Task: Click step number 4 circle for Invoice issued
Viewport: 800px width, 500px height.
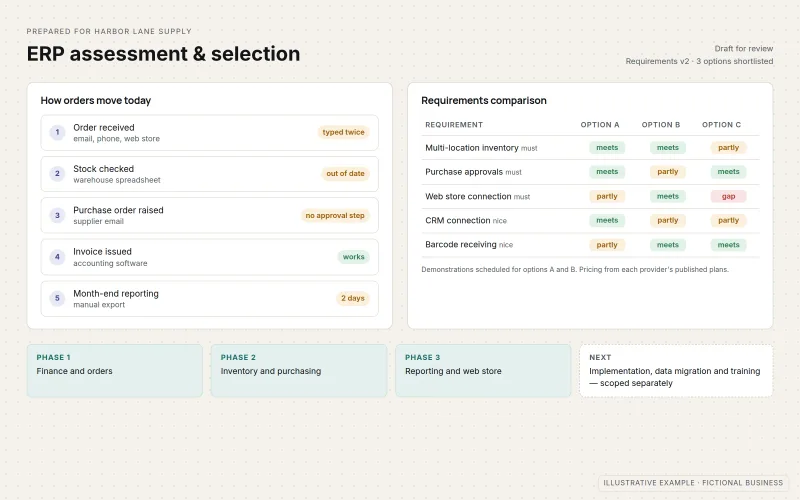Action: 57,257
